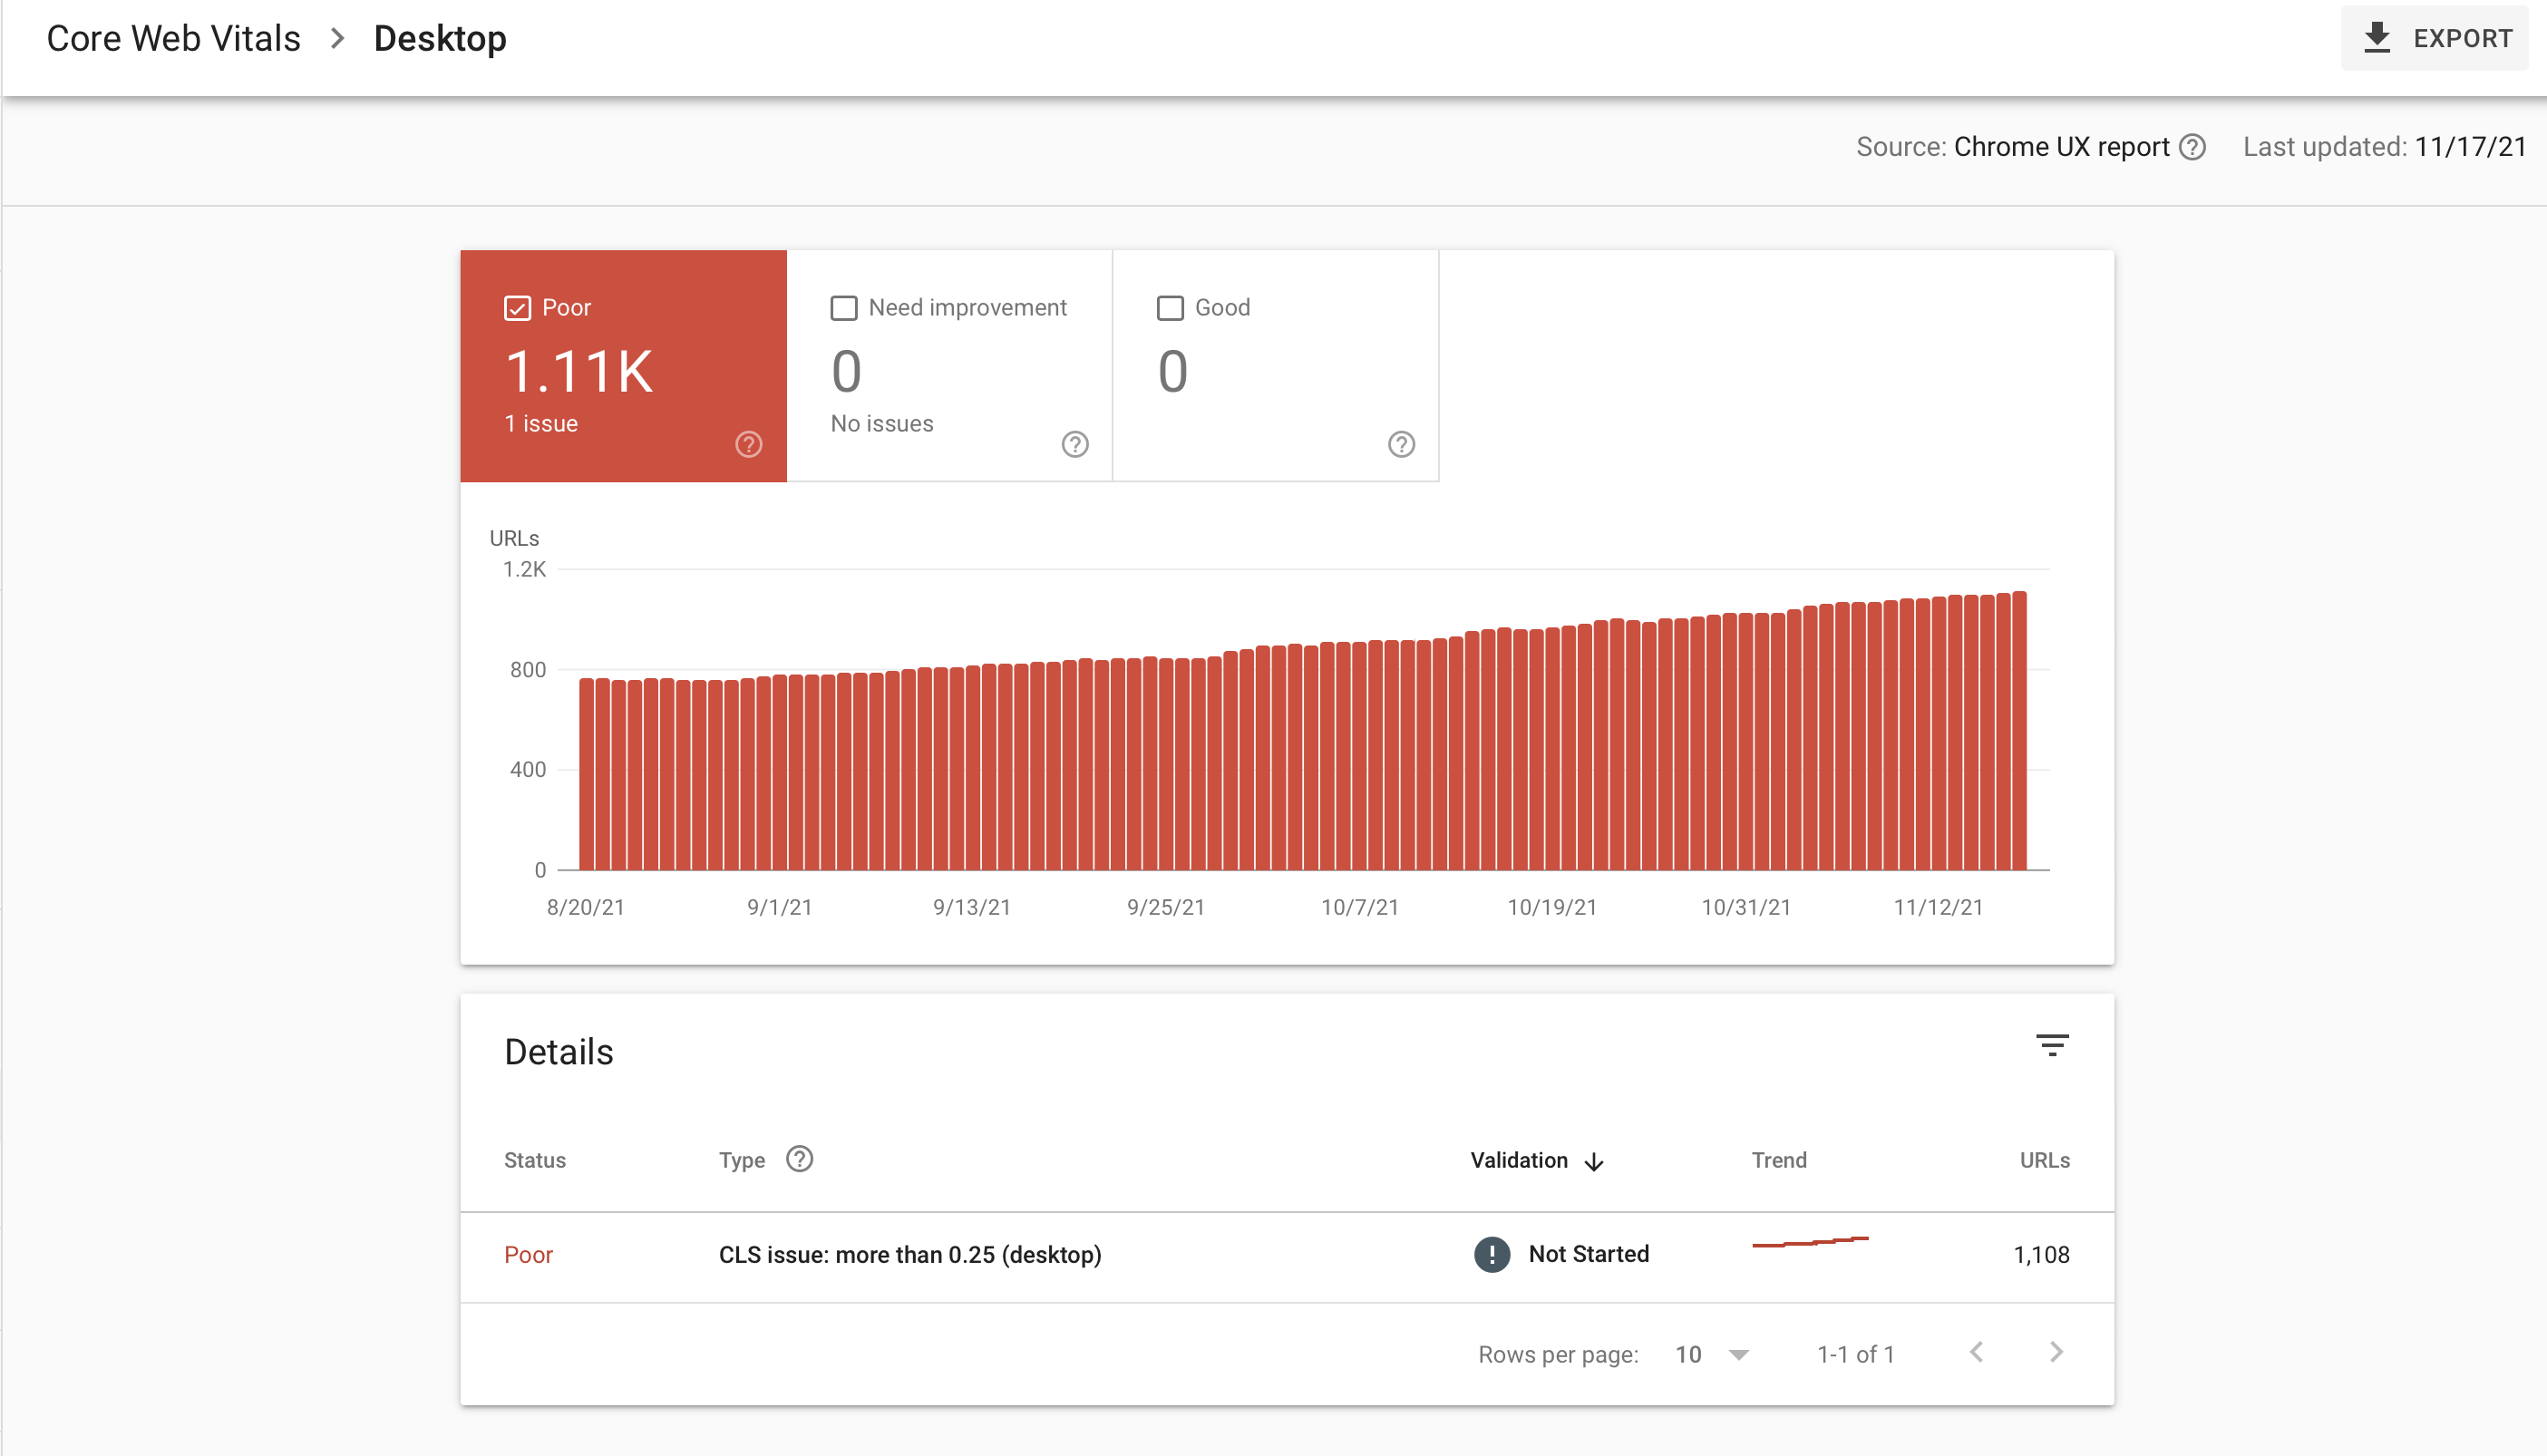Sort by the URLs column header
Image resolution: width=2547 pixels, height=1456 pixels.
coord(2044,1160)
